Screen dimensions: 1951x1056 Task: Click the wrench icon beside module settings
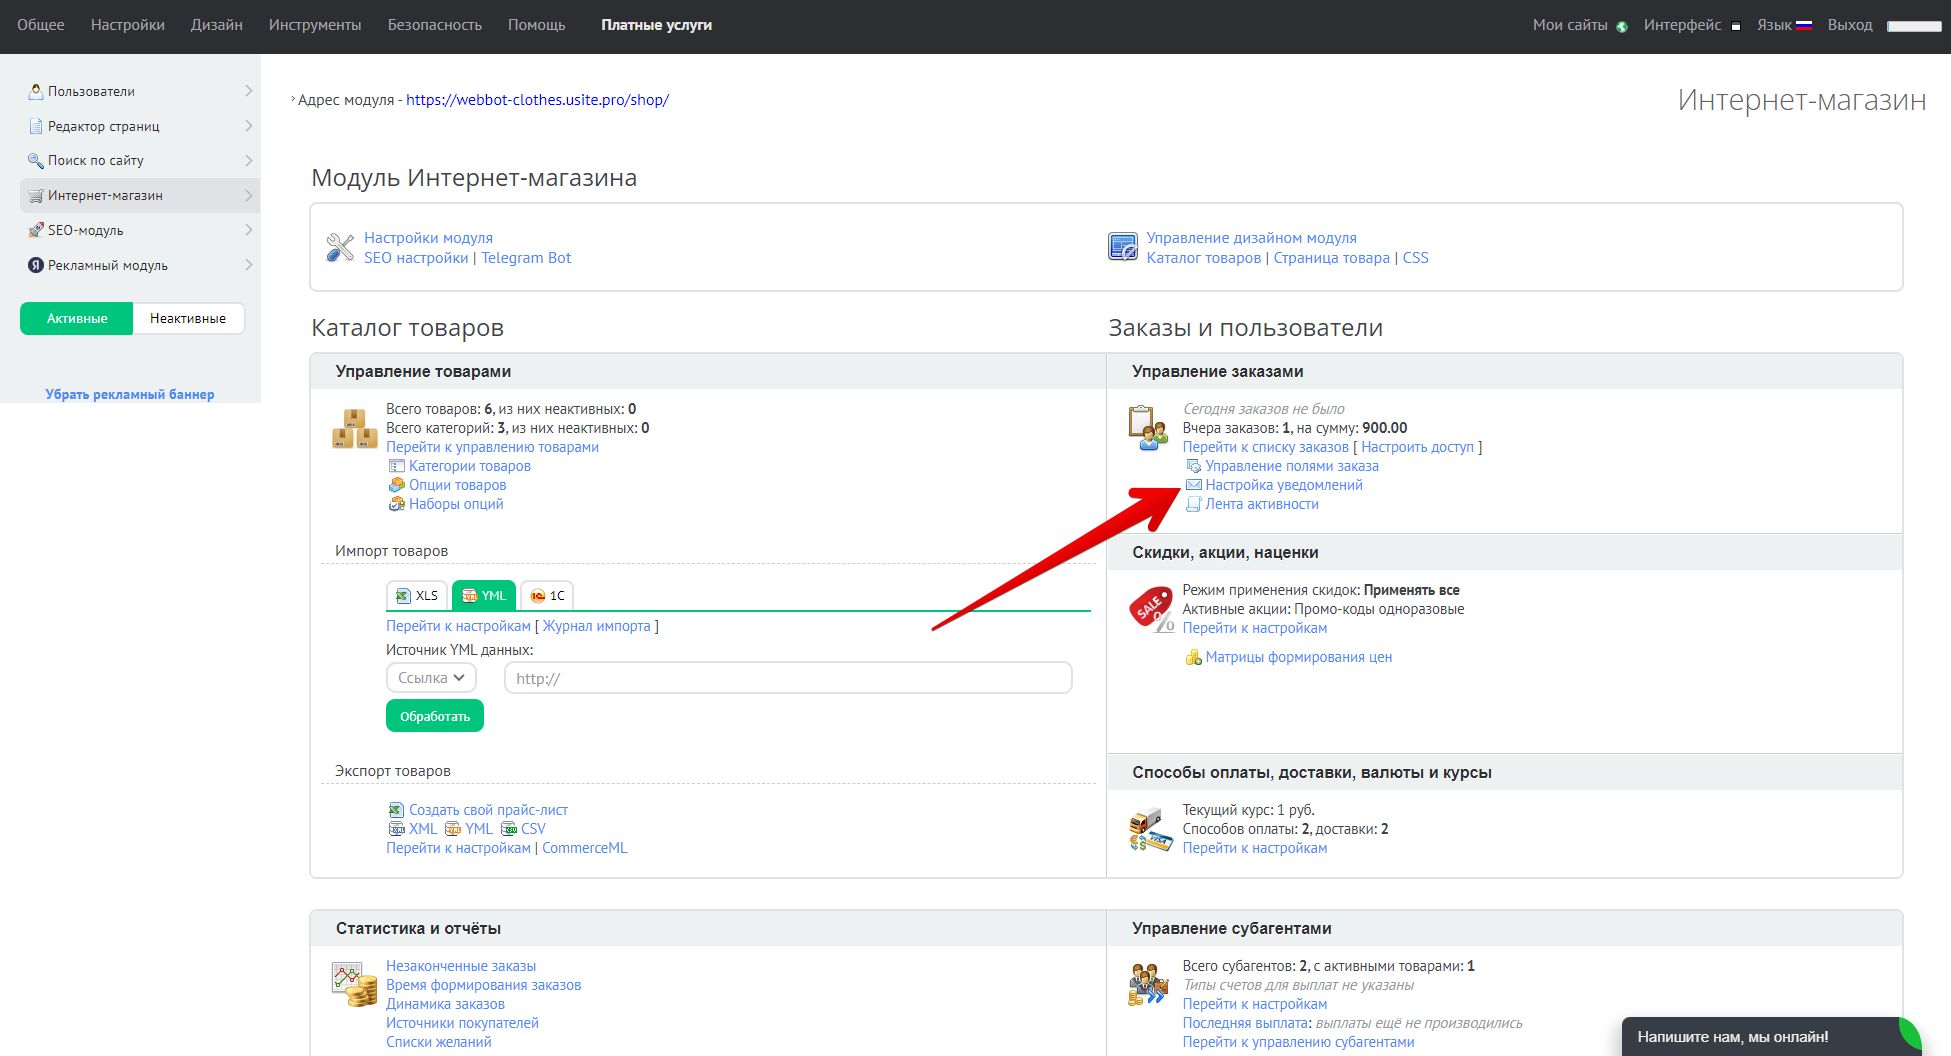[x=340, y=247]
